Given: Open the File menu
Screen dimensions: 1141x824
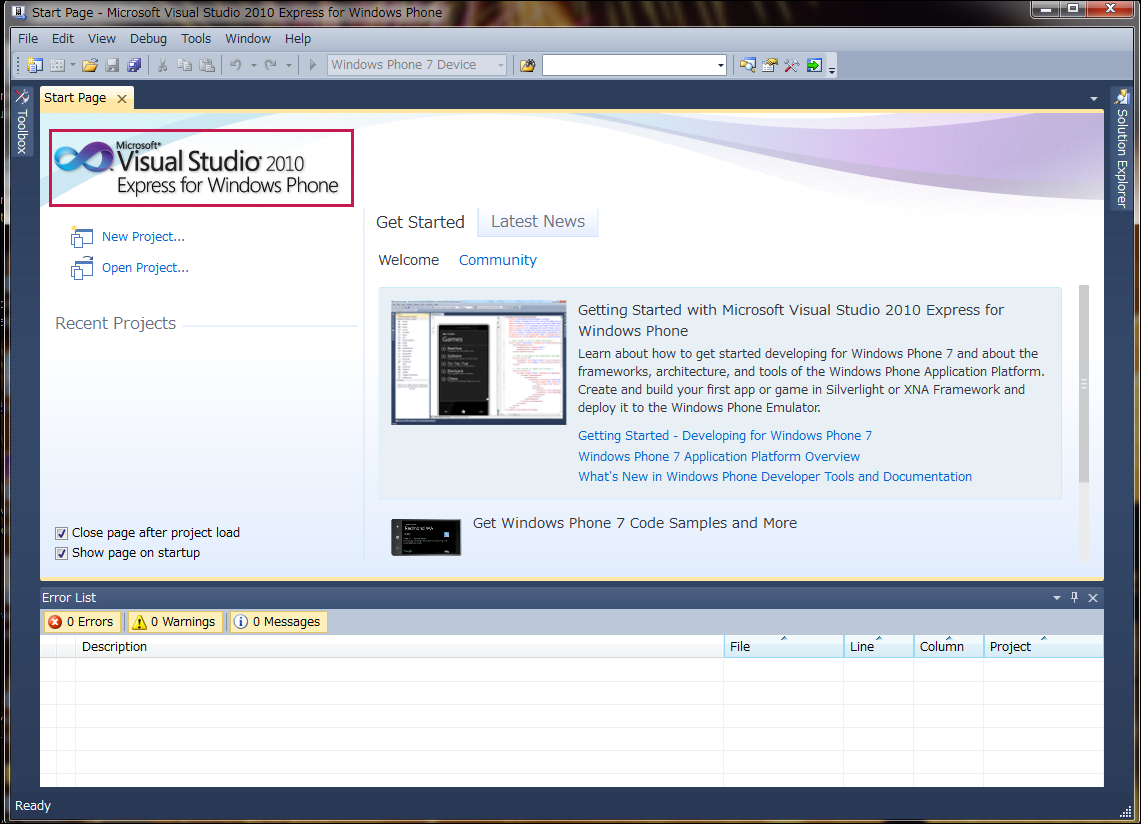Looking at the screenshot, I should coord(28,39).
